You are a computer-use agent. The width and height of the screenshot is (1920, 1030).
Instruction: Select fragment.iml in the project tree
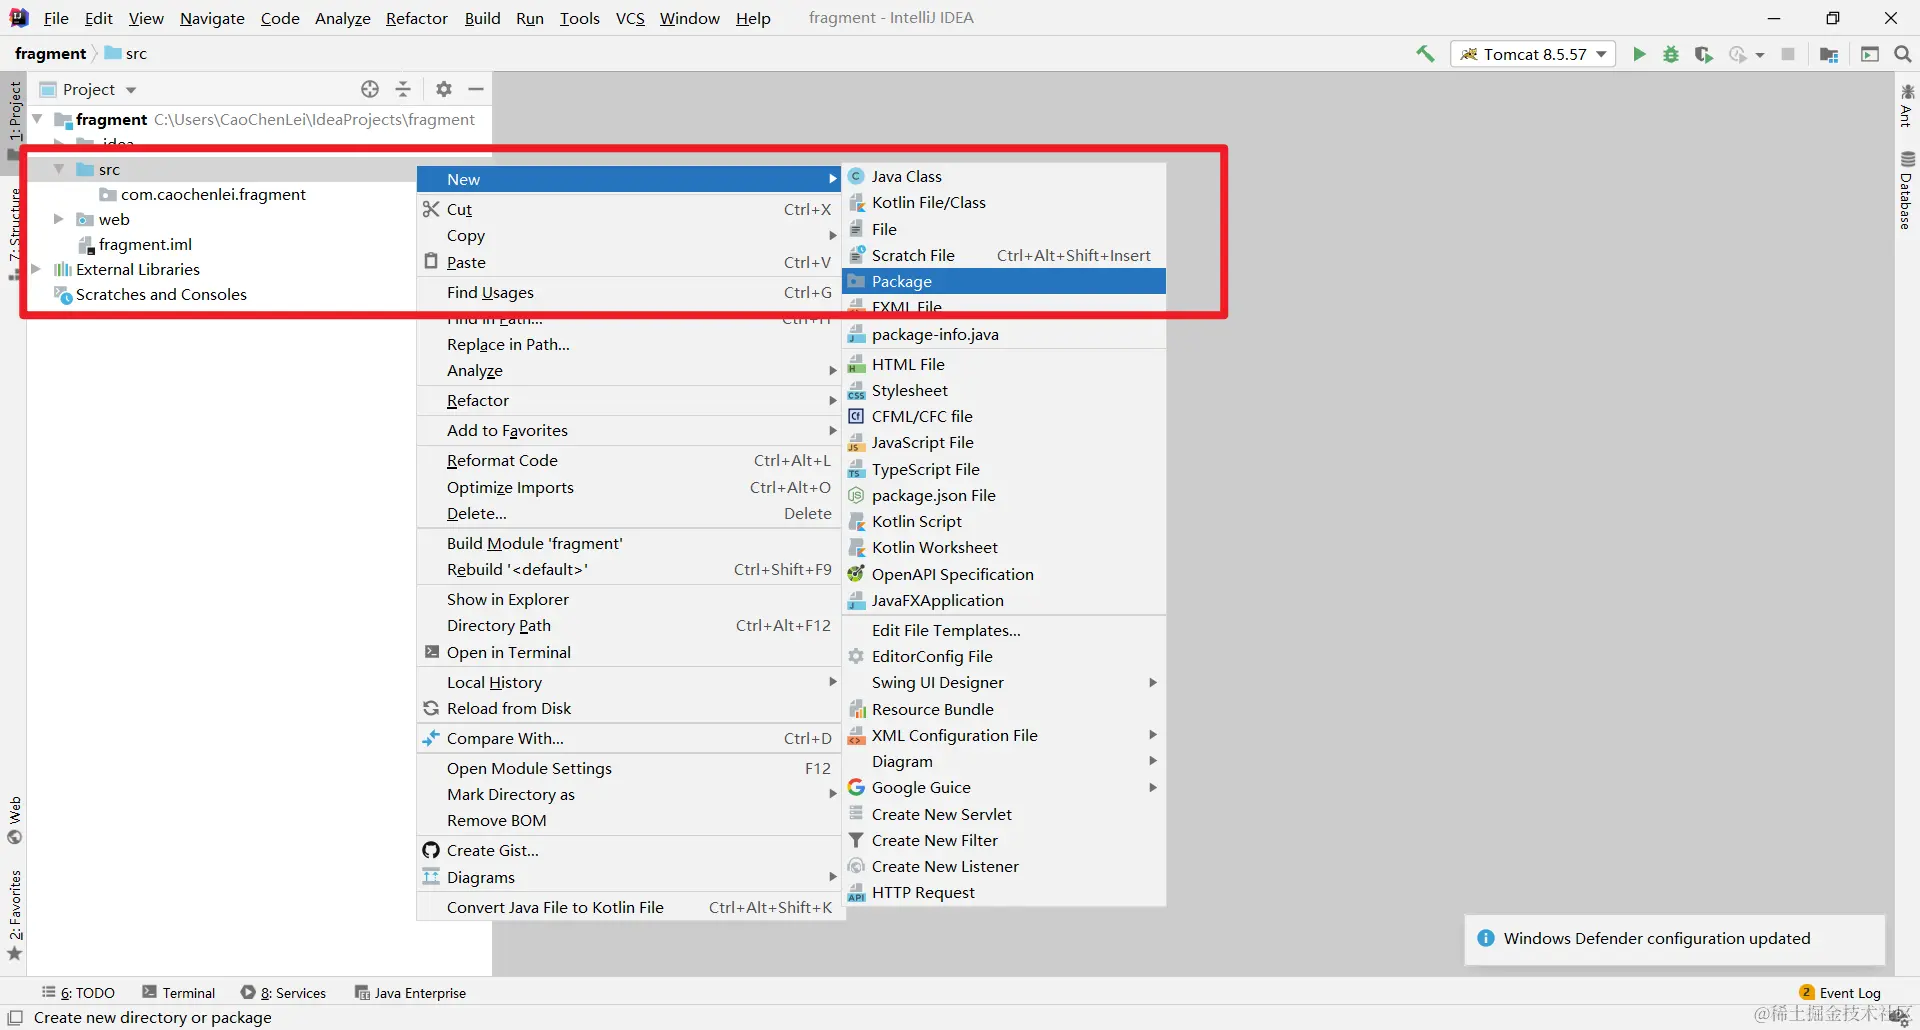click(x=145, y=244)
